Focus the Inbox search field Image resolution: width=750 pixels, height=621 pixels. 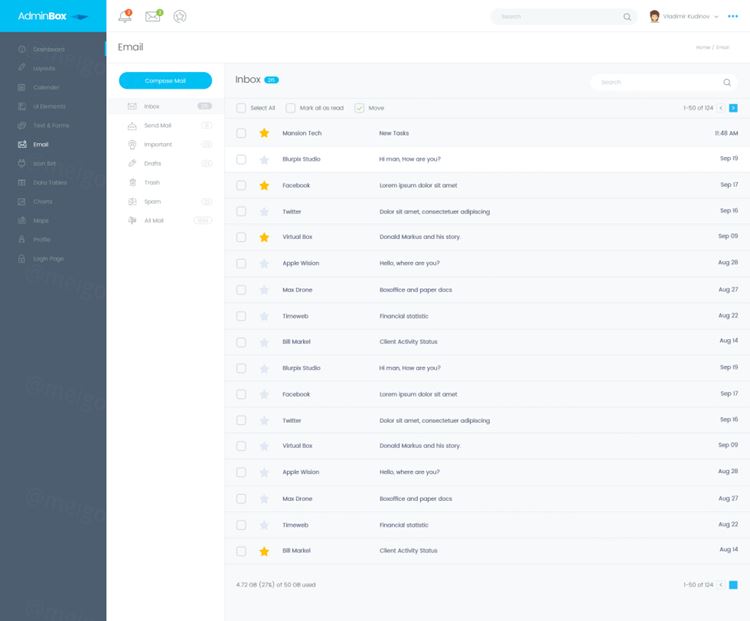coord(664,82)
